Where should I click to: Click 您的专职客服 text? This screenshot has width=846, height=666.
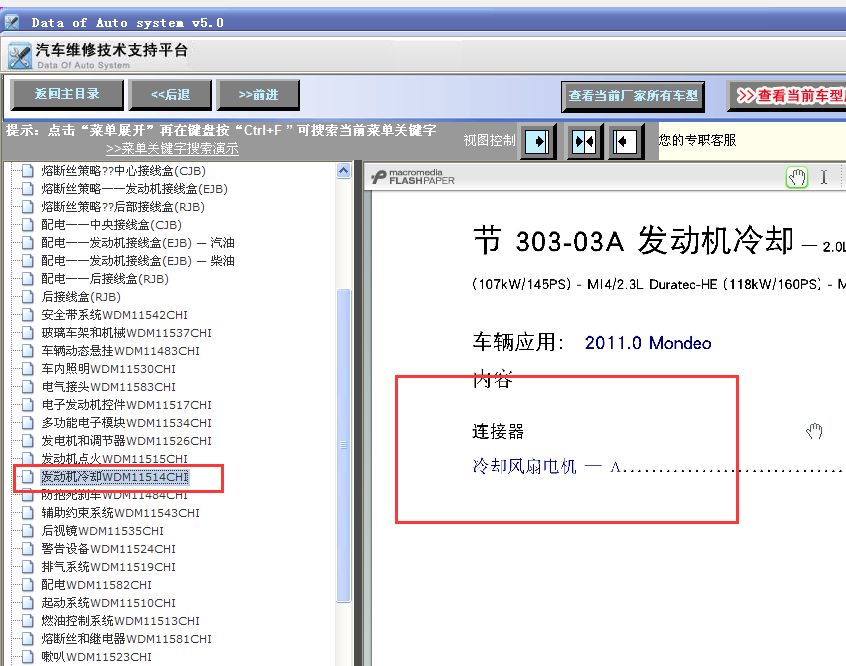pyautogui.click(x=697, y=140)
